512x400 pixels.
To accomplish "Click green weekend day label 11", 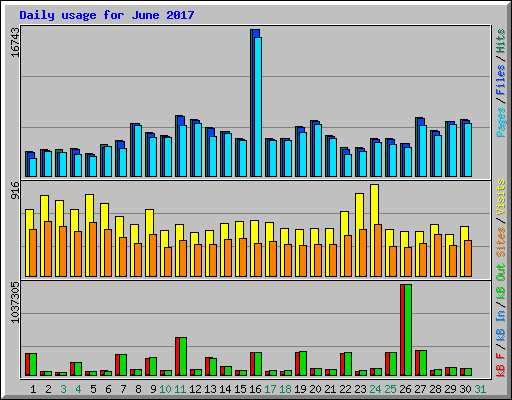I will point(180,389).
